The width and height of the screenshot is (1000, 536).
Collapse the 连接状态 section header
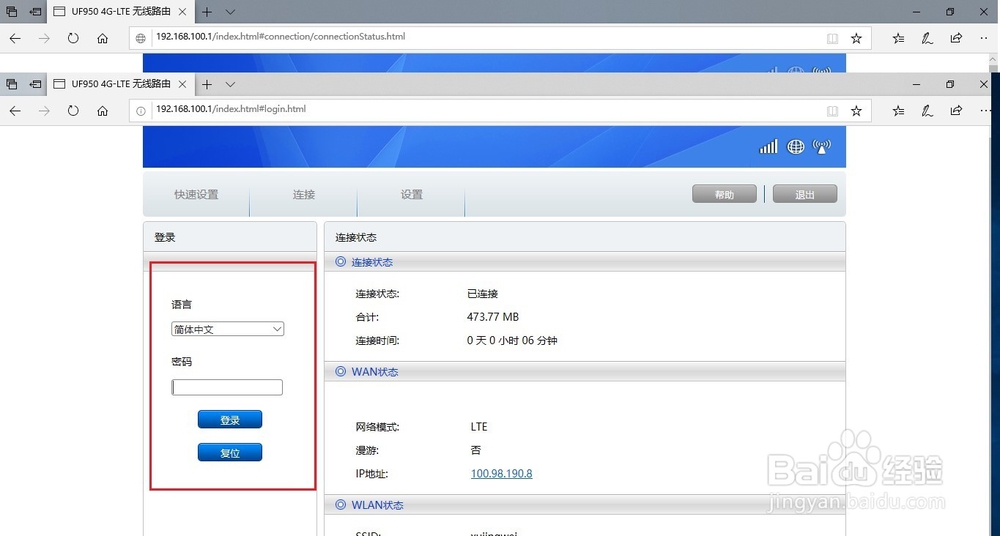point(585,262)
